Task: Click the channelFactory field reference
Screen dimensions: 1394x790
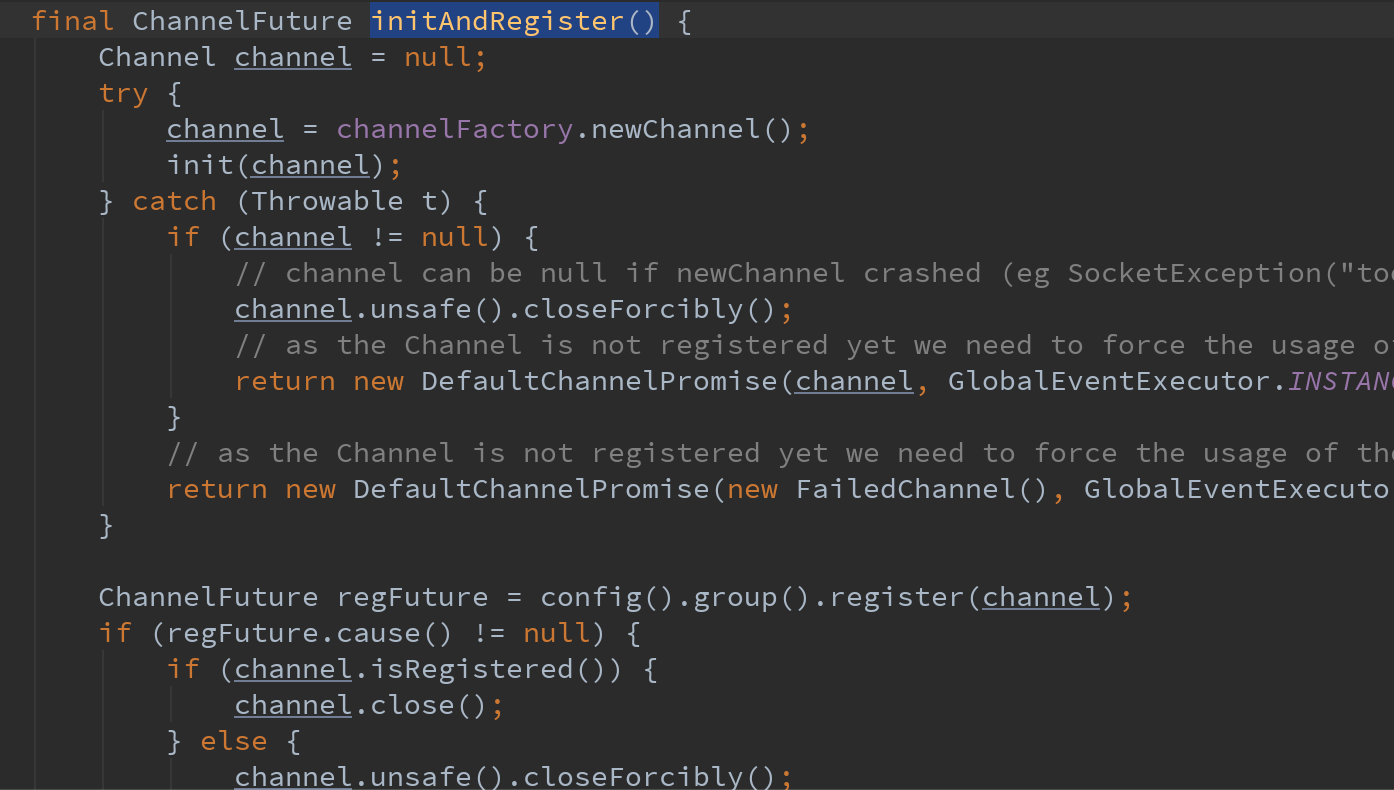Action: tap(455, 129)
